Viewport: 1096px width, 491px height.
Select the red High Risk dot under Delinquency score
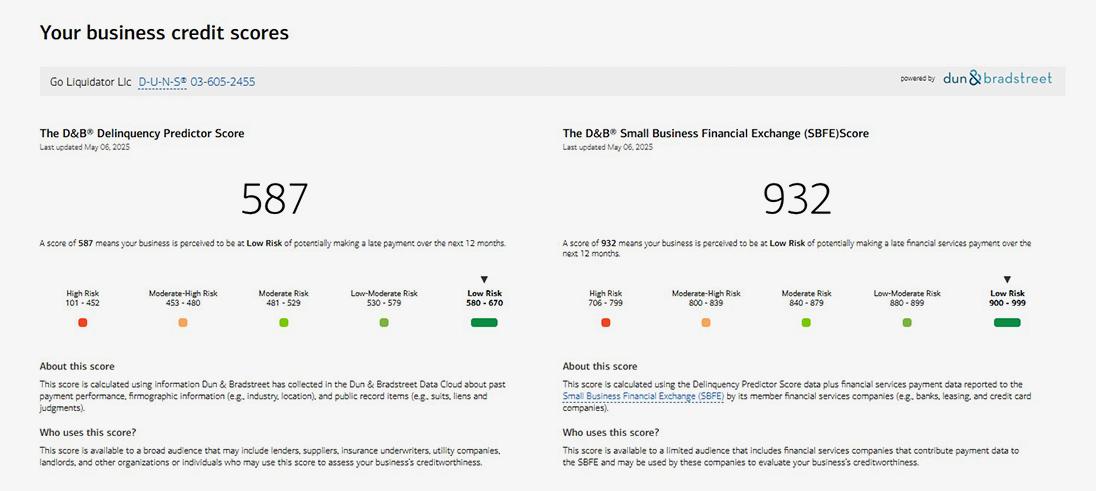pos(83,322)
